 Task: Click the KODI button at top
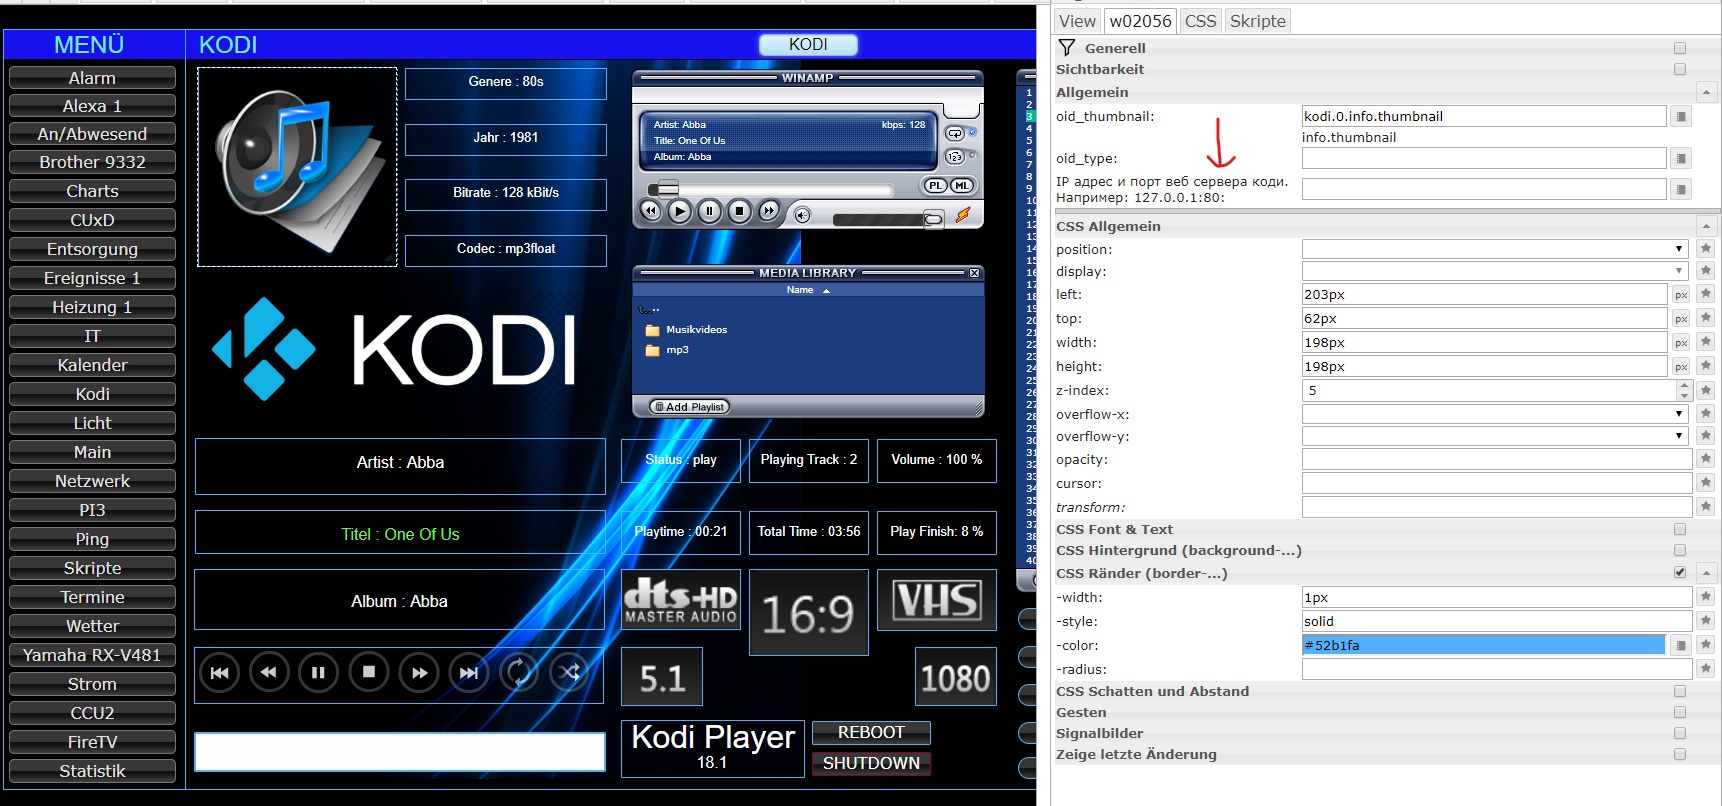[808, 45]
